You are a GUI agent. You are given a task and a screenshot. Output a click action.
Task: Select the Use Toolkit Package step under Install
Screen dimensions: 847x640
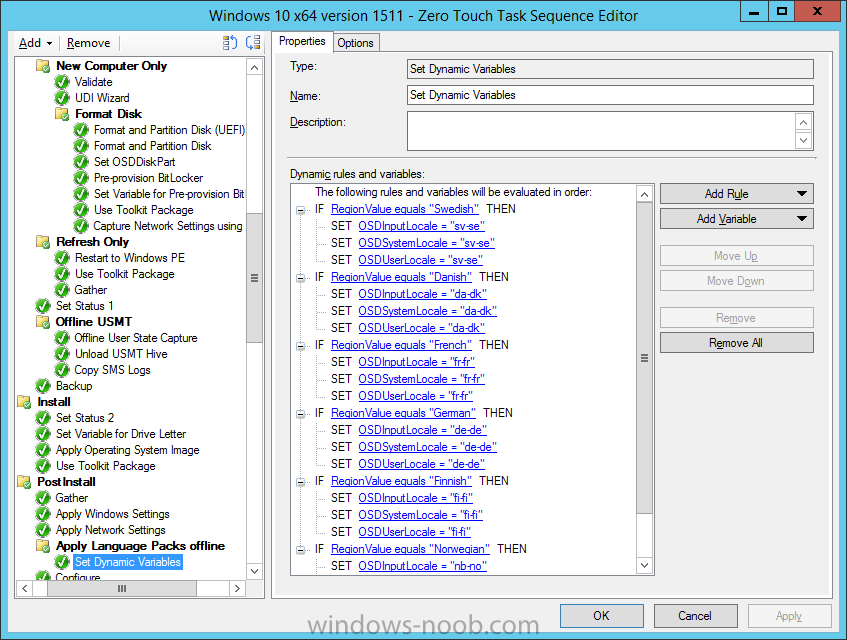coord(106,466)
